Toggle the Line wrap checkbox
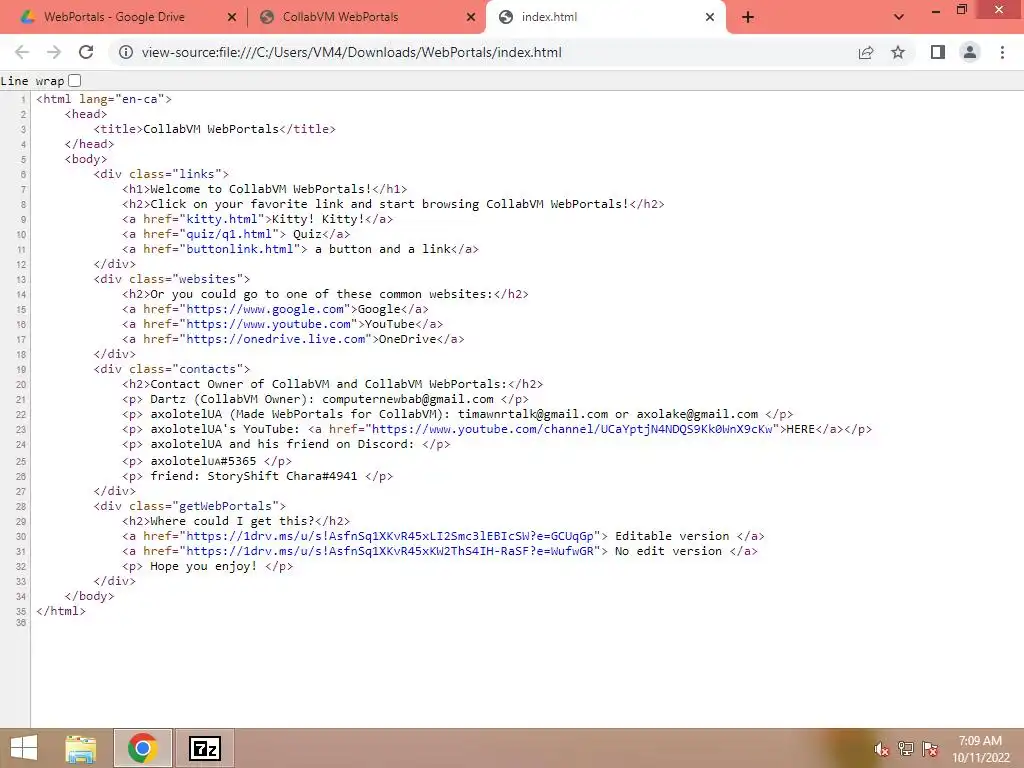The image size is (1024, 768). point(75,80)
